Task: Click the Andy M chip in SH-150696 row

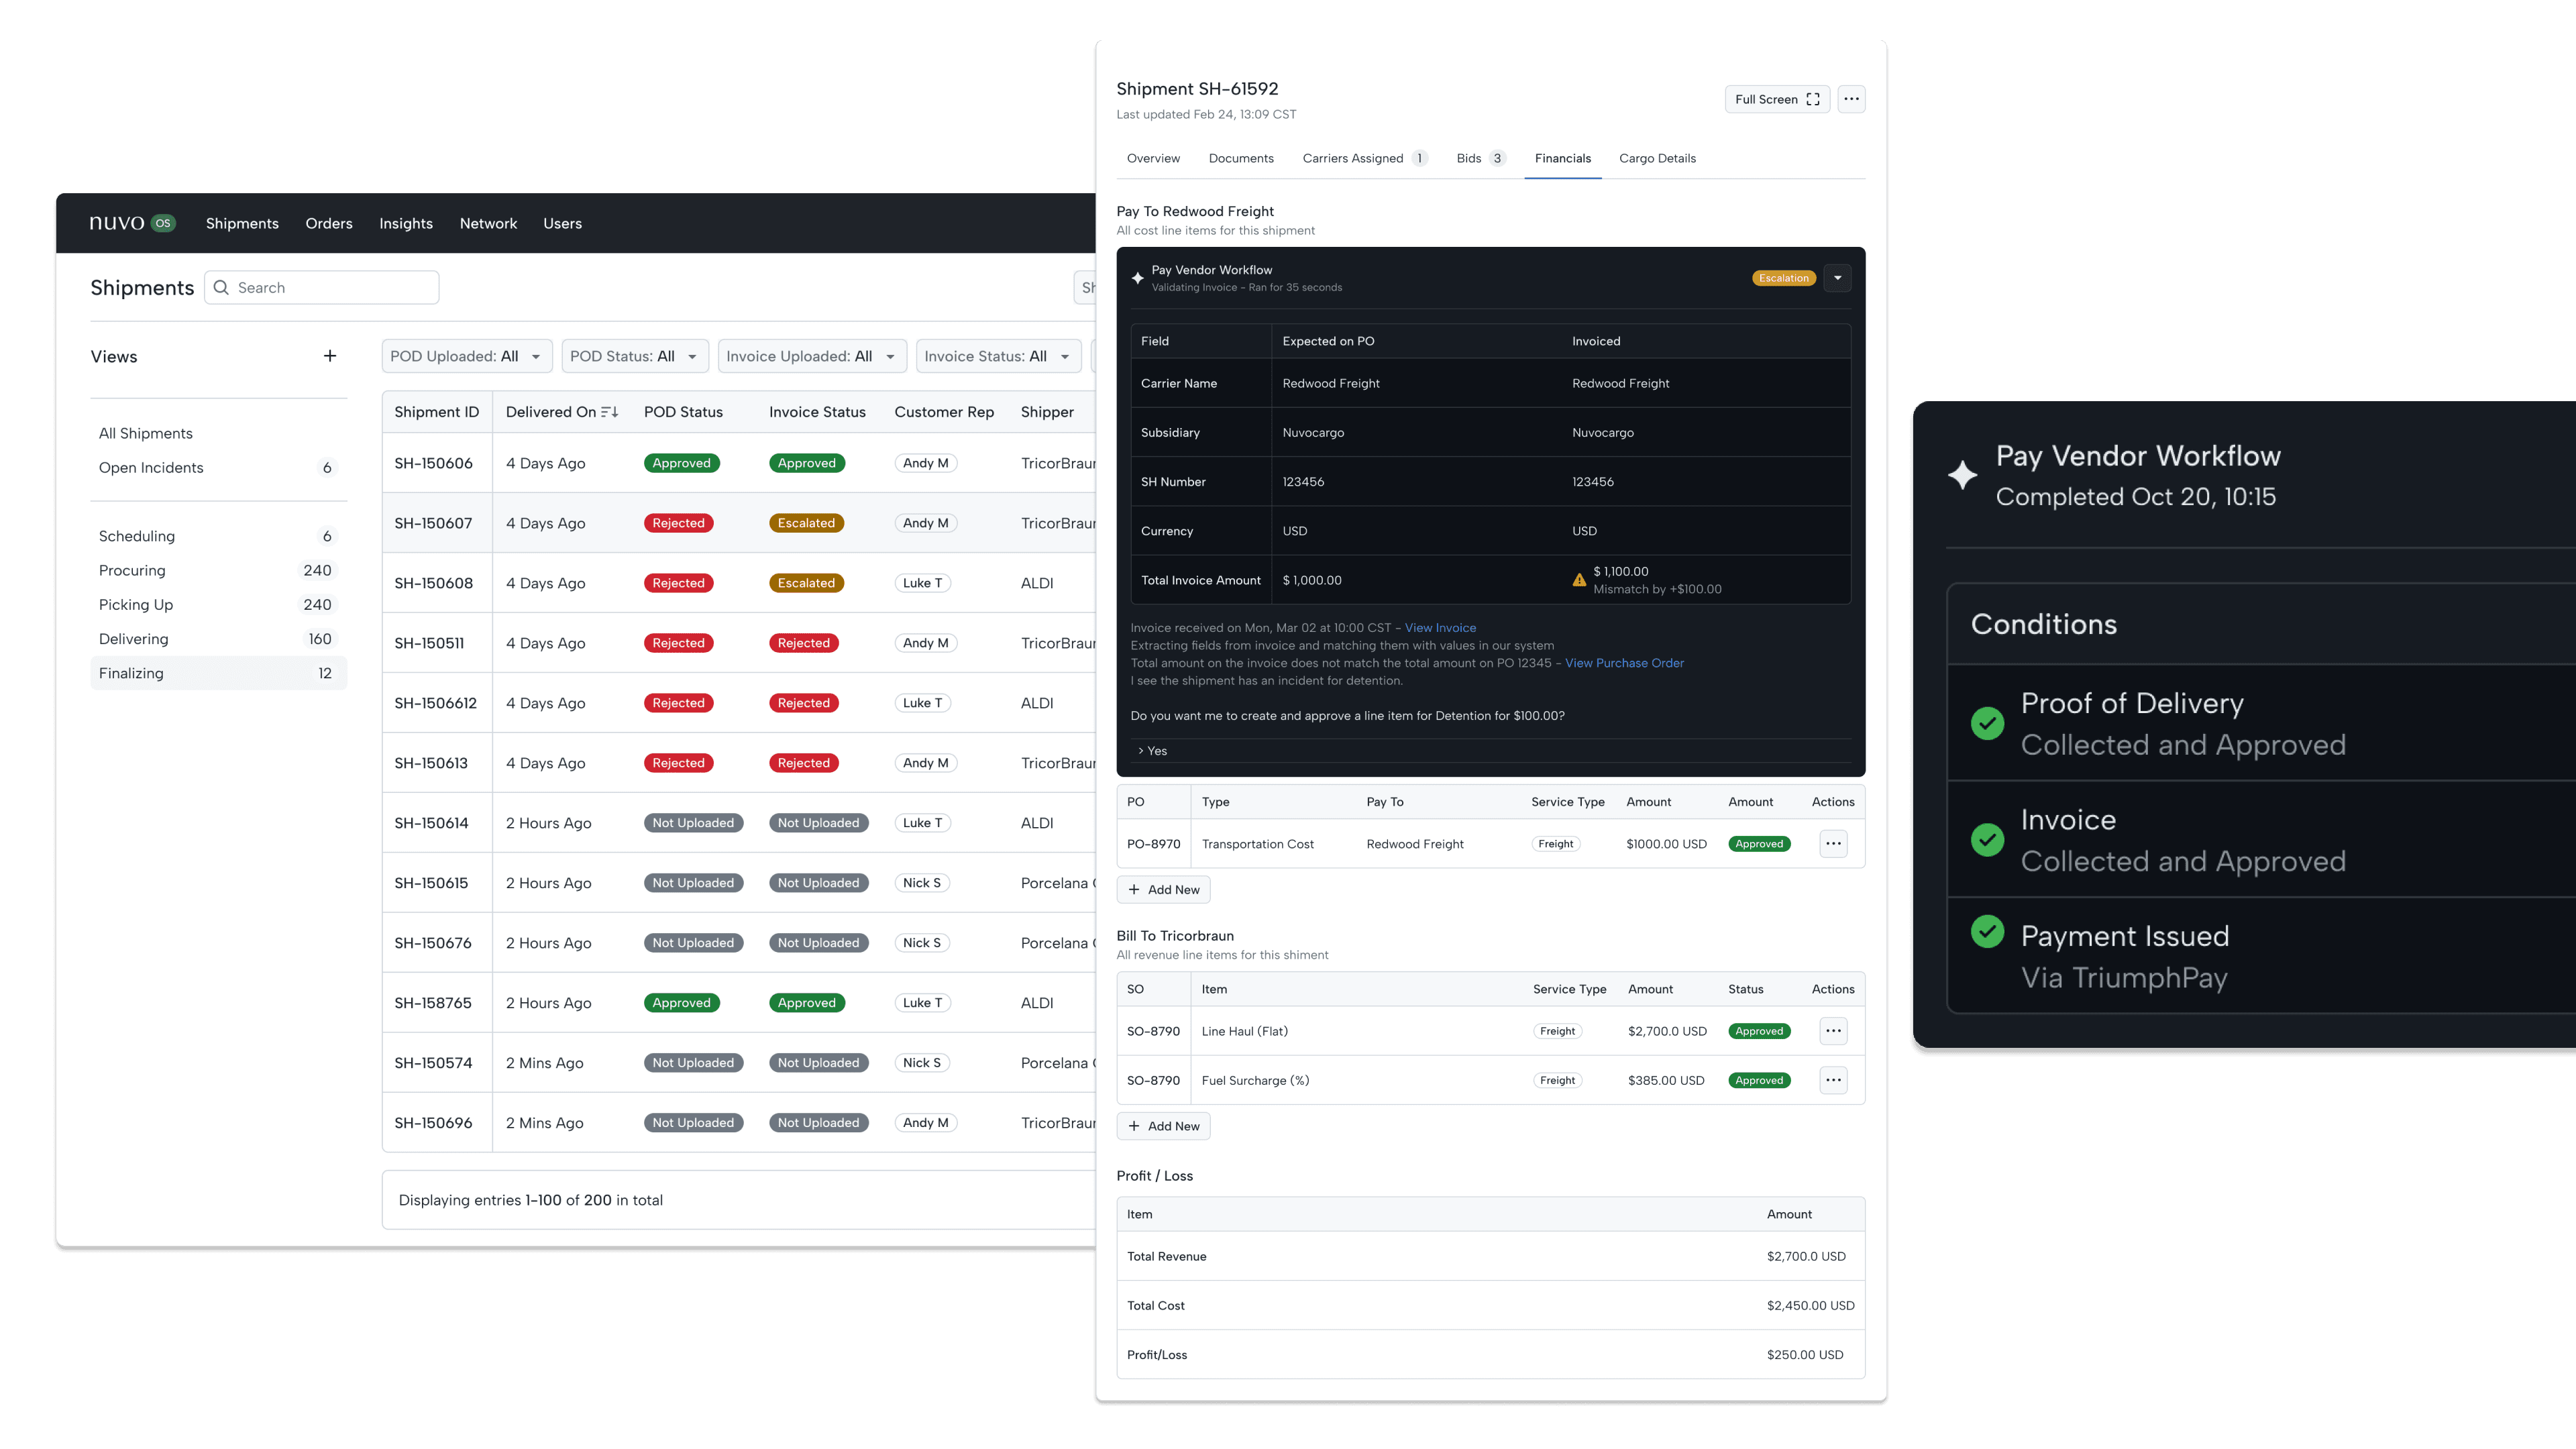Action: [x=926, y=1123]
